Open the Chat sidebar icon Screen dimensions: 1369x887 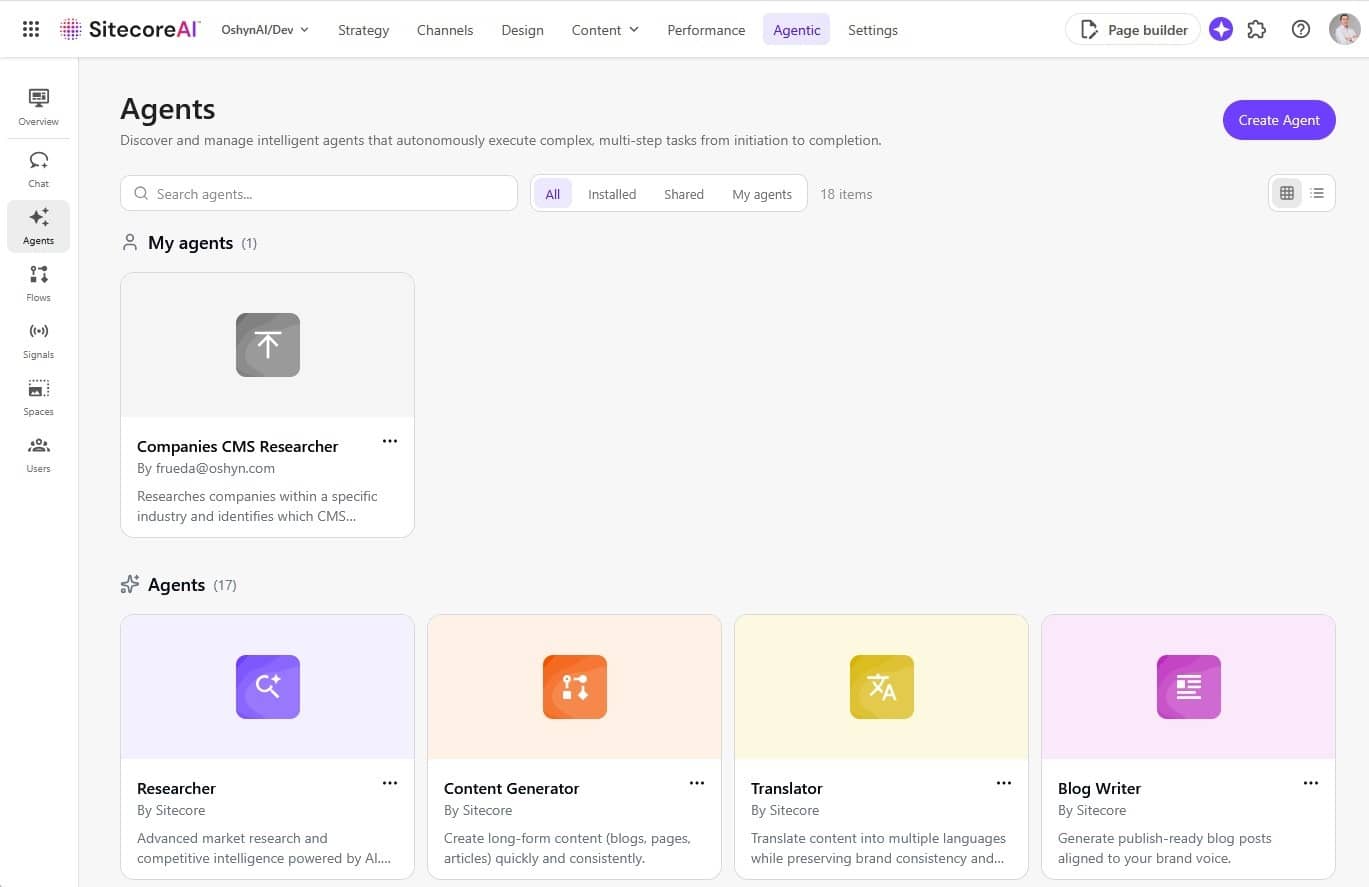38,169
